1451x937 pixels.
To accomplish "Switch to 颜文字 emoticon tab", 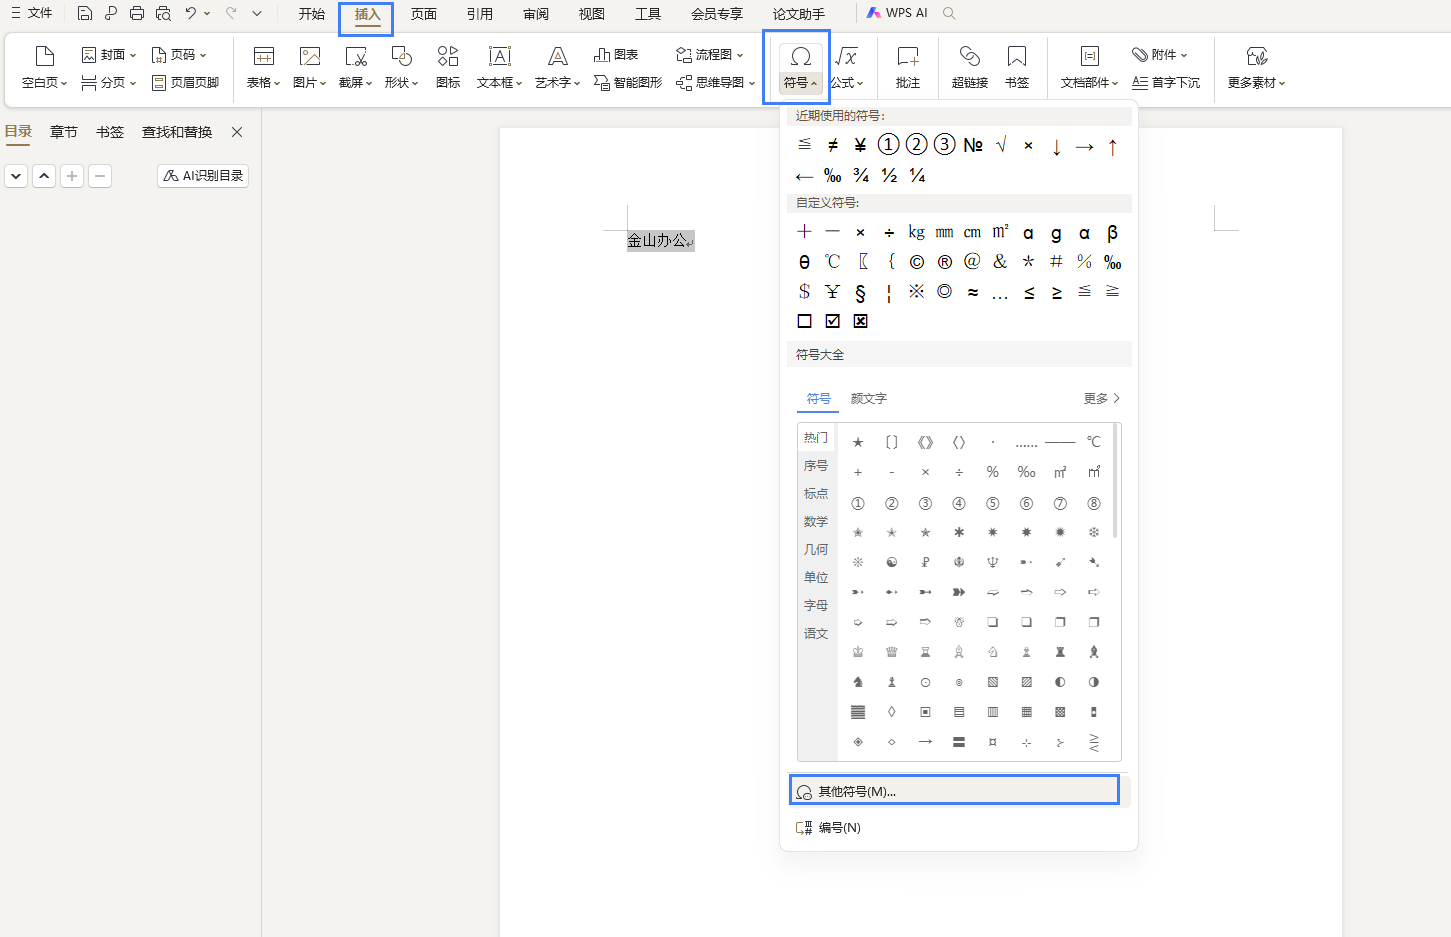I will 868,398.
